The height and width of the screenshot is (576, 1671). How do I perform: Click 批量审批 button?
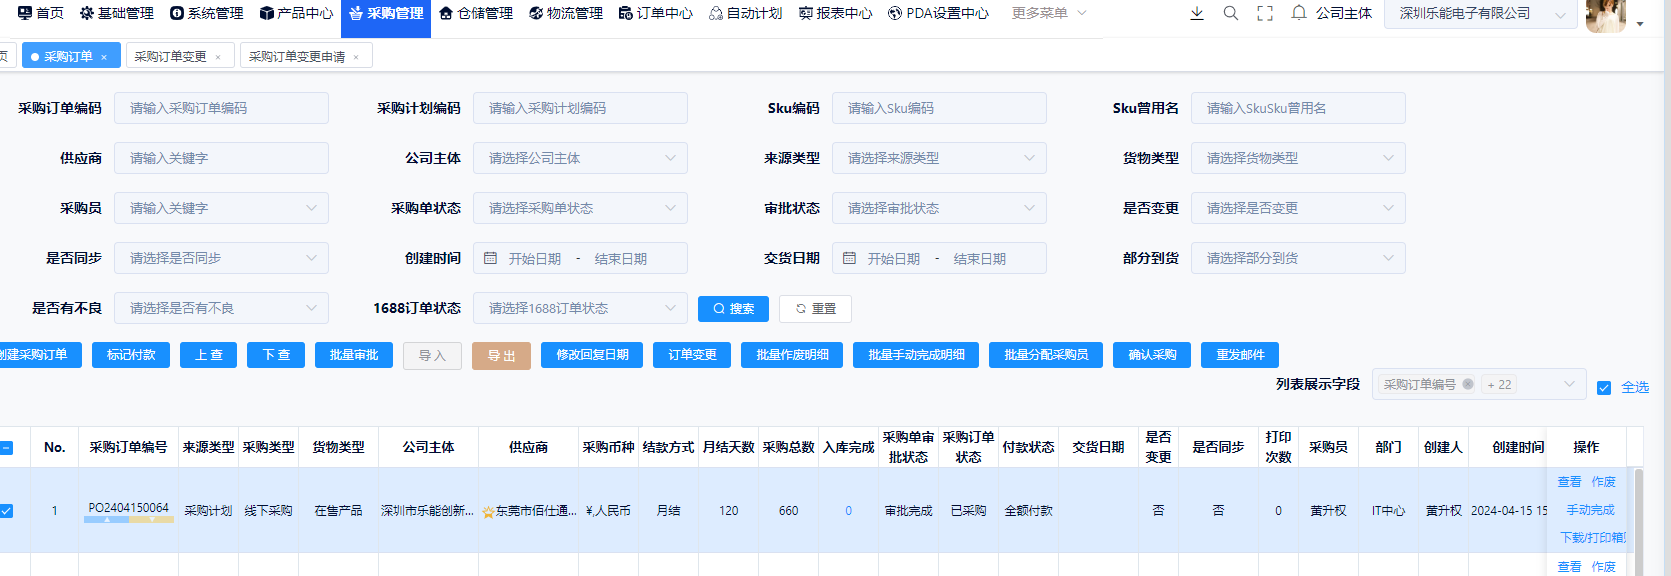(x=354, y=355)
